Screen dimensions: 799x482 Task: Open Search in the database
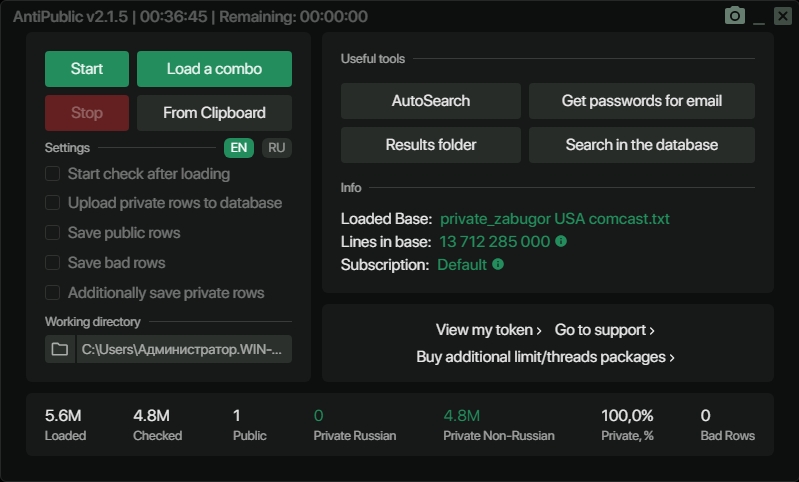(x=642, y=145)
